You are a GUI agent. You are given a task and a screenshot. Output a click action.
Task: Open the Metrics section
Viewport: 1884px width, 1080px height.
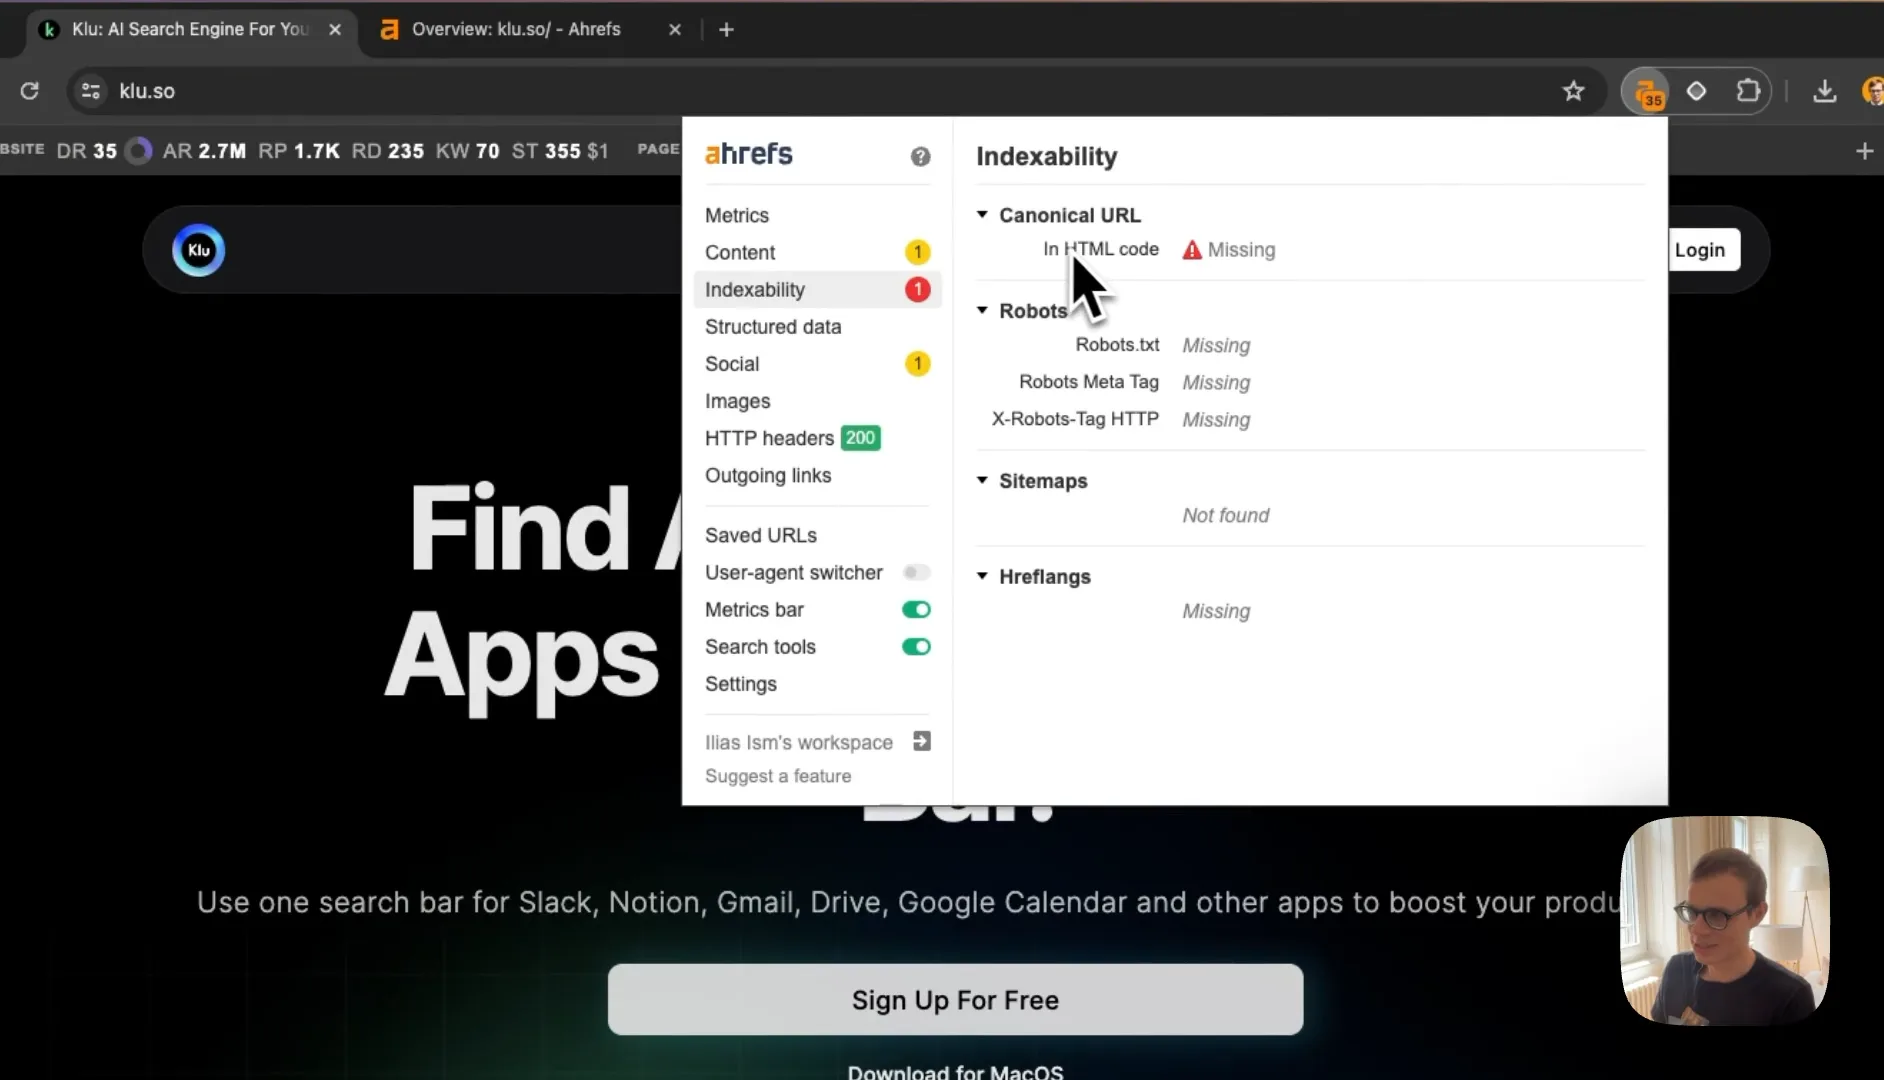(737, 215)
